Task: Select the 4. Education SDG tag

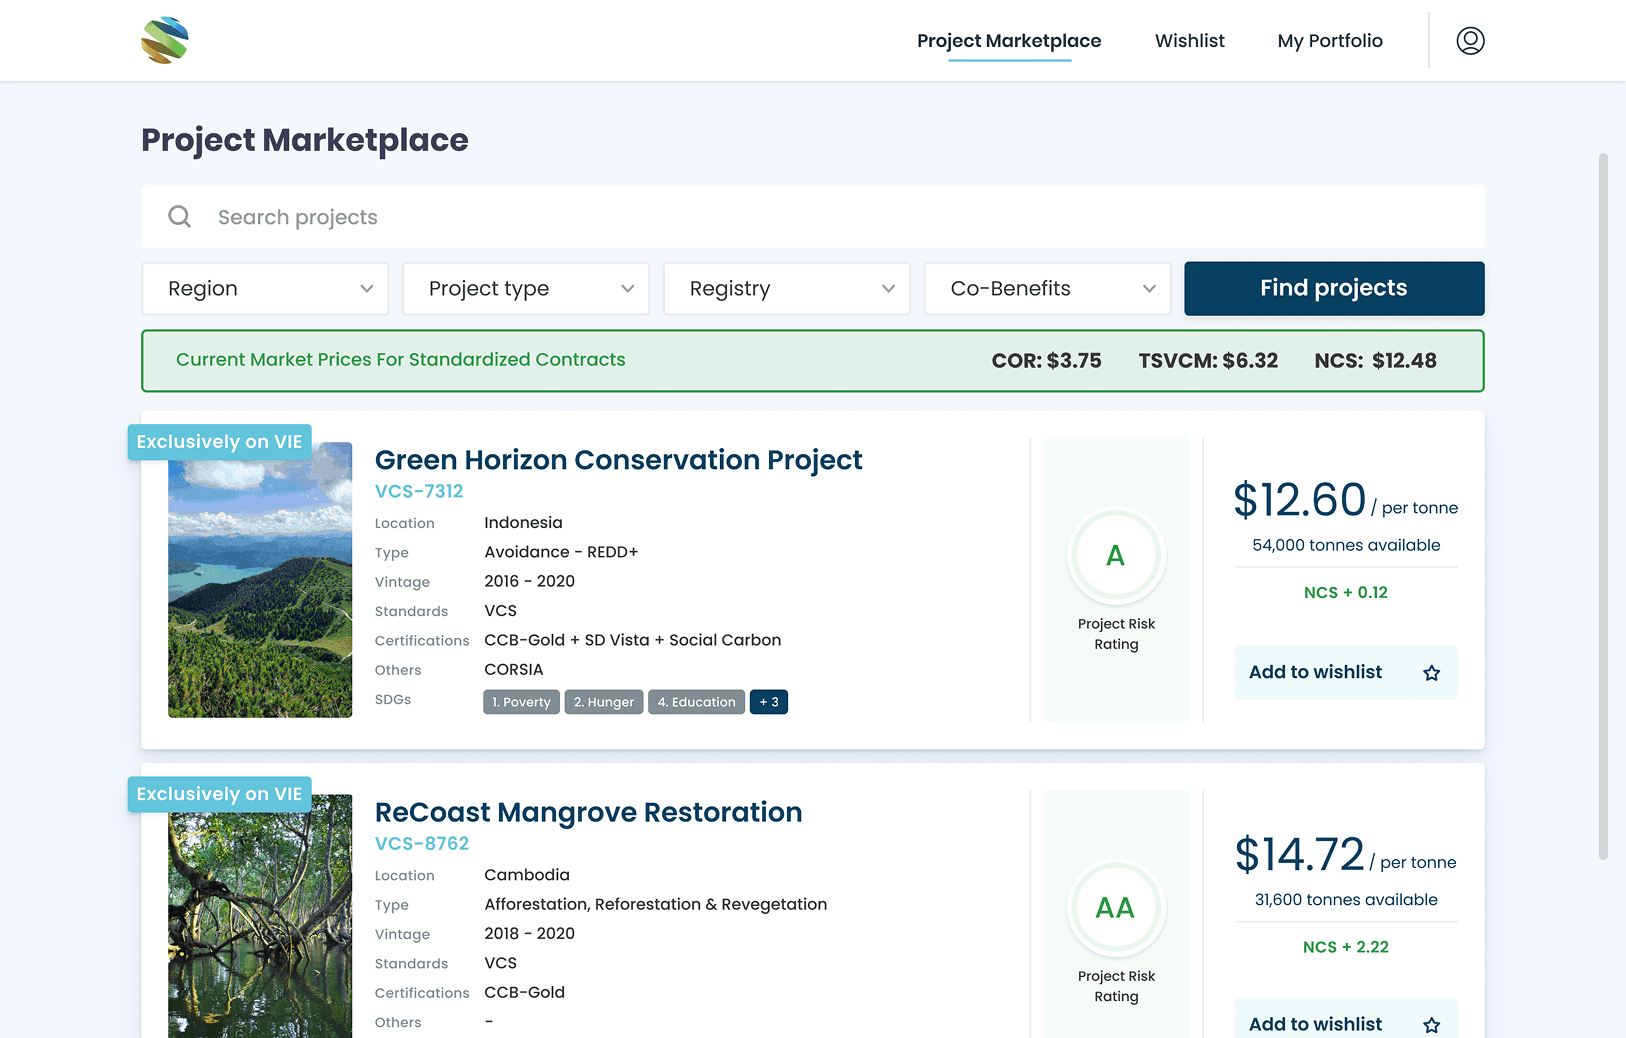Action: coord(696,702)
